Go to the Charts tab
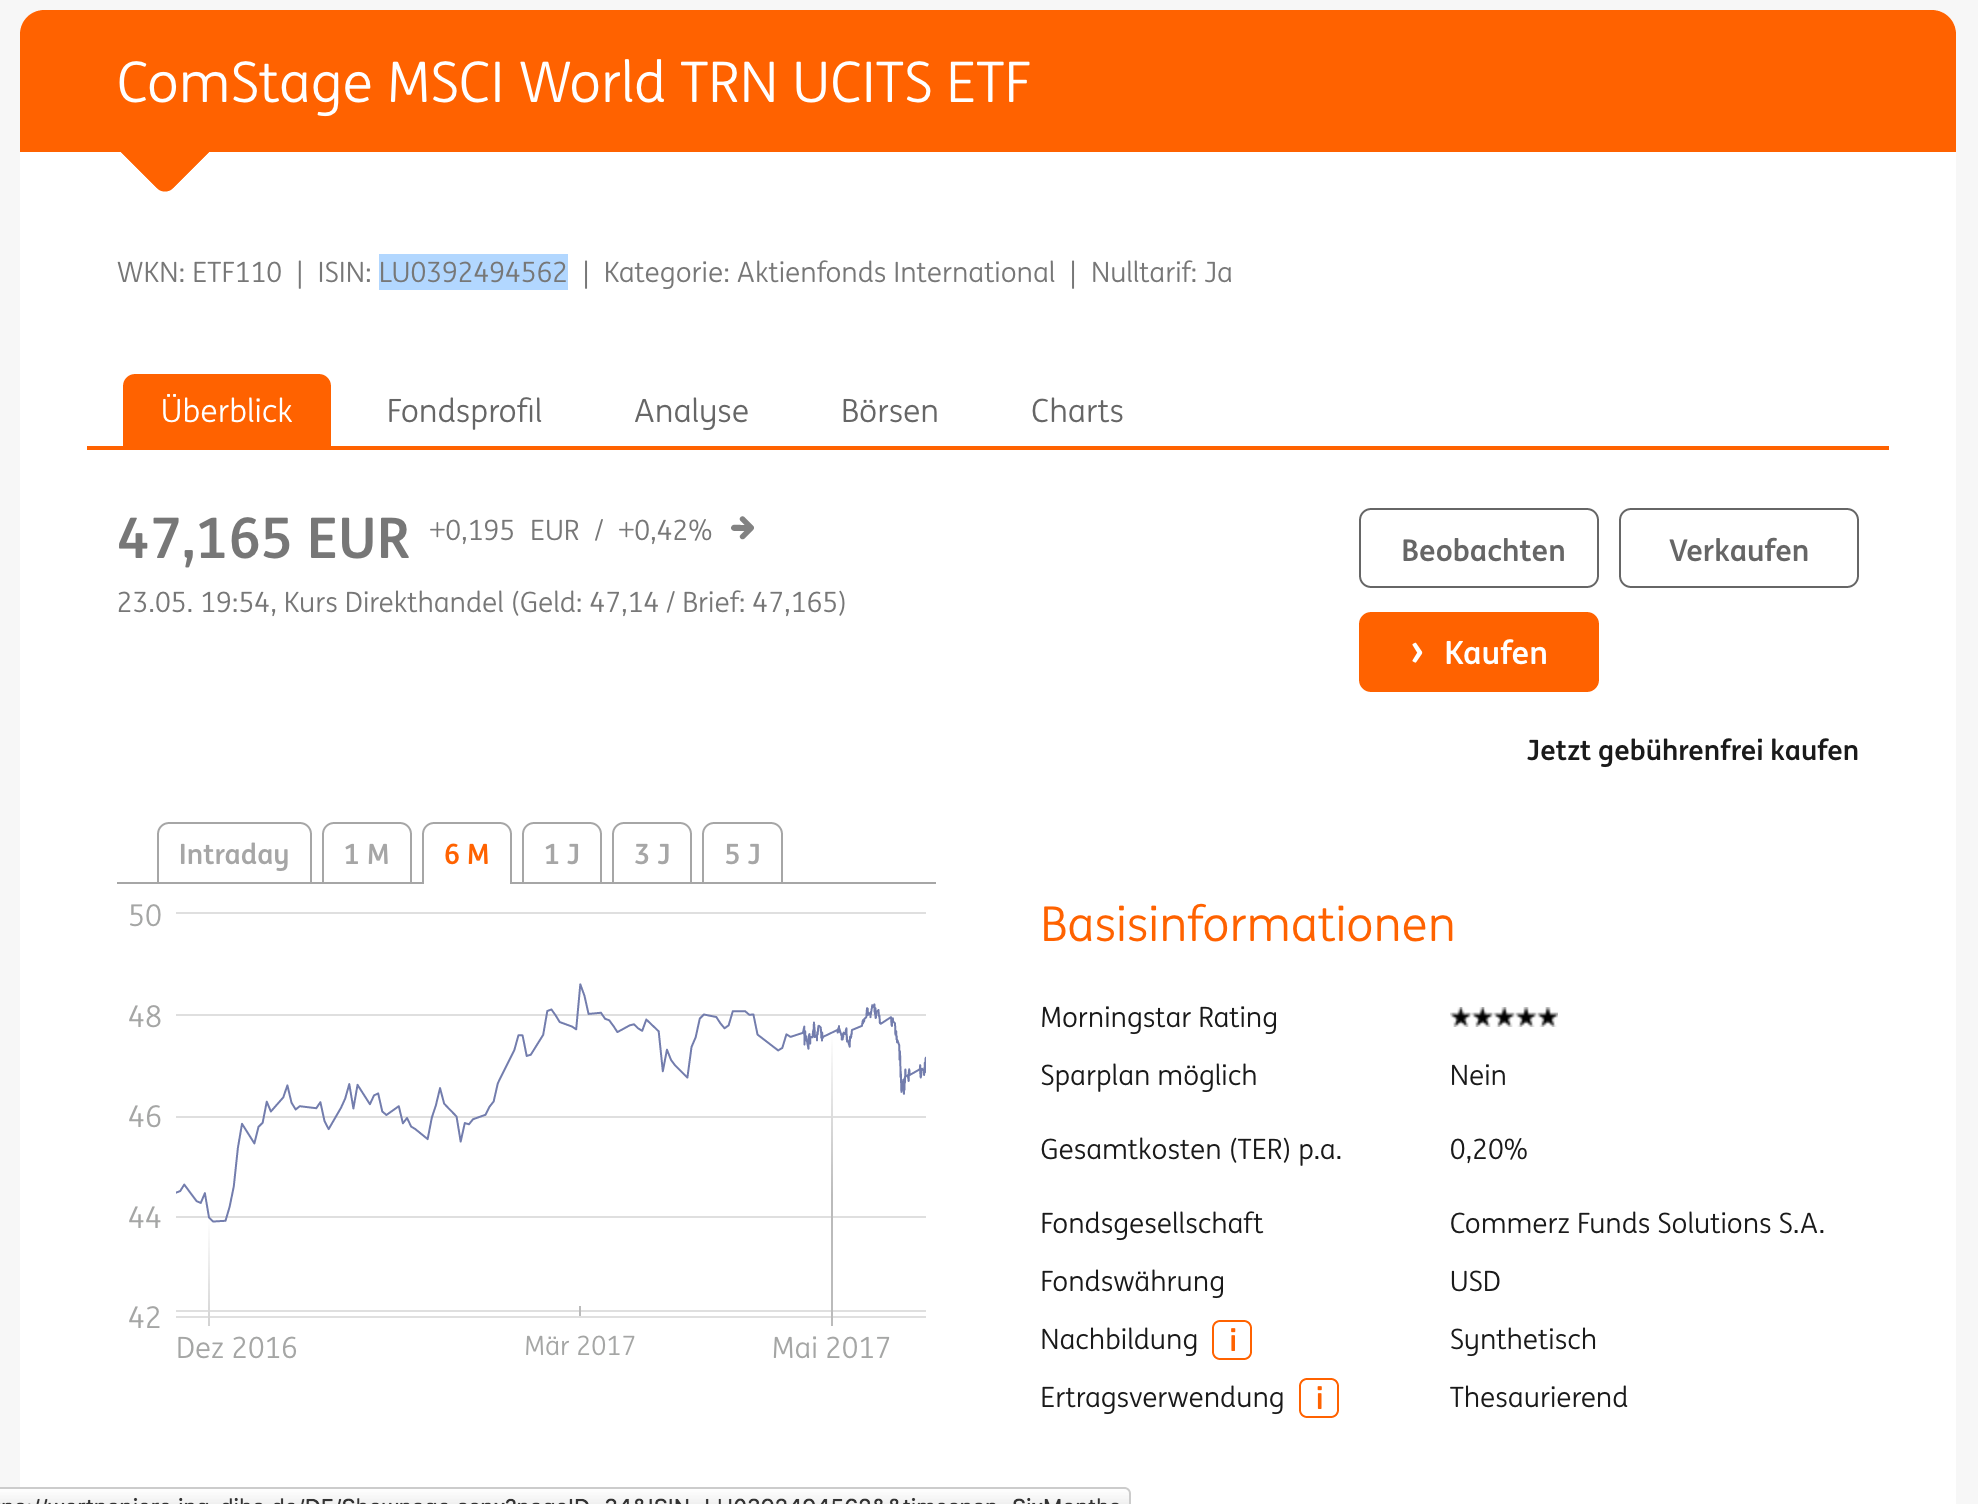This screenshot has width=1978, height=1504. pyautogui.click(x=1077, y=411)
